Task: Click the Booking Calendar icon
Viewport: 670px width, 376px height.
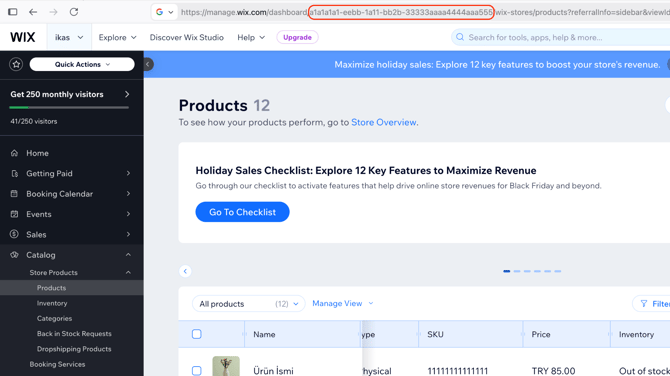Action: [x=15, y=194]
